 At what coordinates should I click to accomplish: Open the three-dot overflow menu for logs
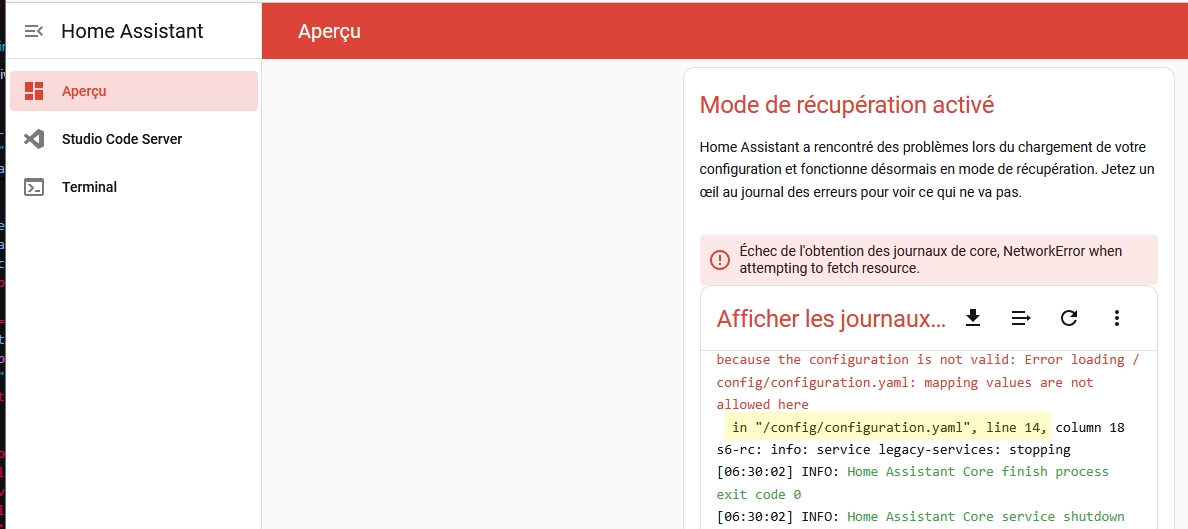[1117, 318]
